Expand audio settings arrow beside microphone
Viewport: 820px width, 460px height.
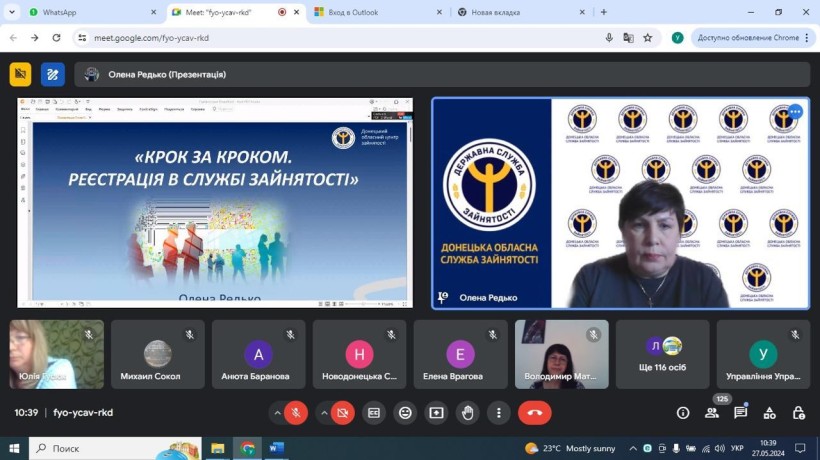[277, 413]
